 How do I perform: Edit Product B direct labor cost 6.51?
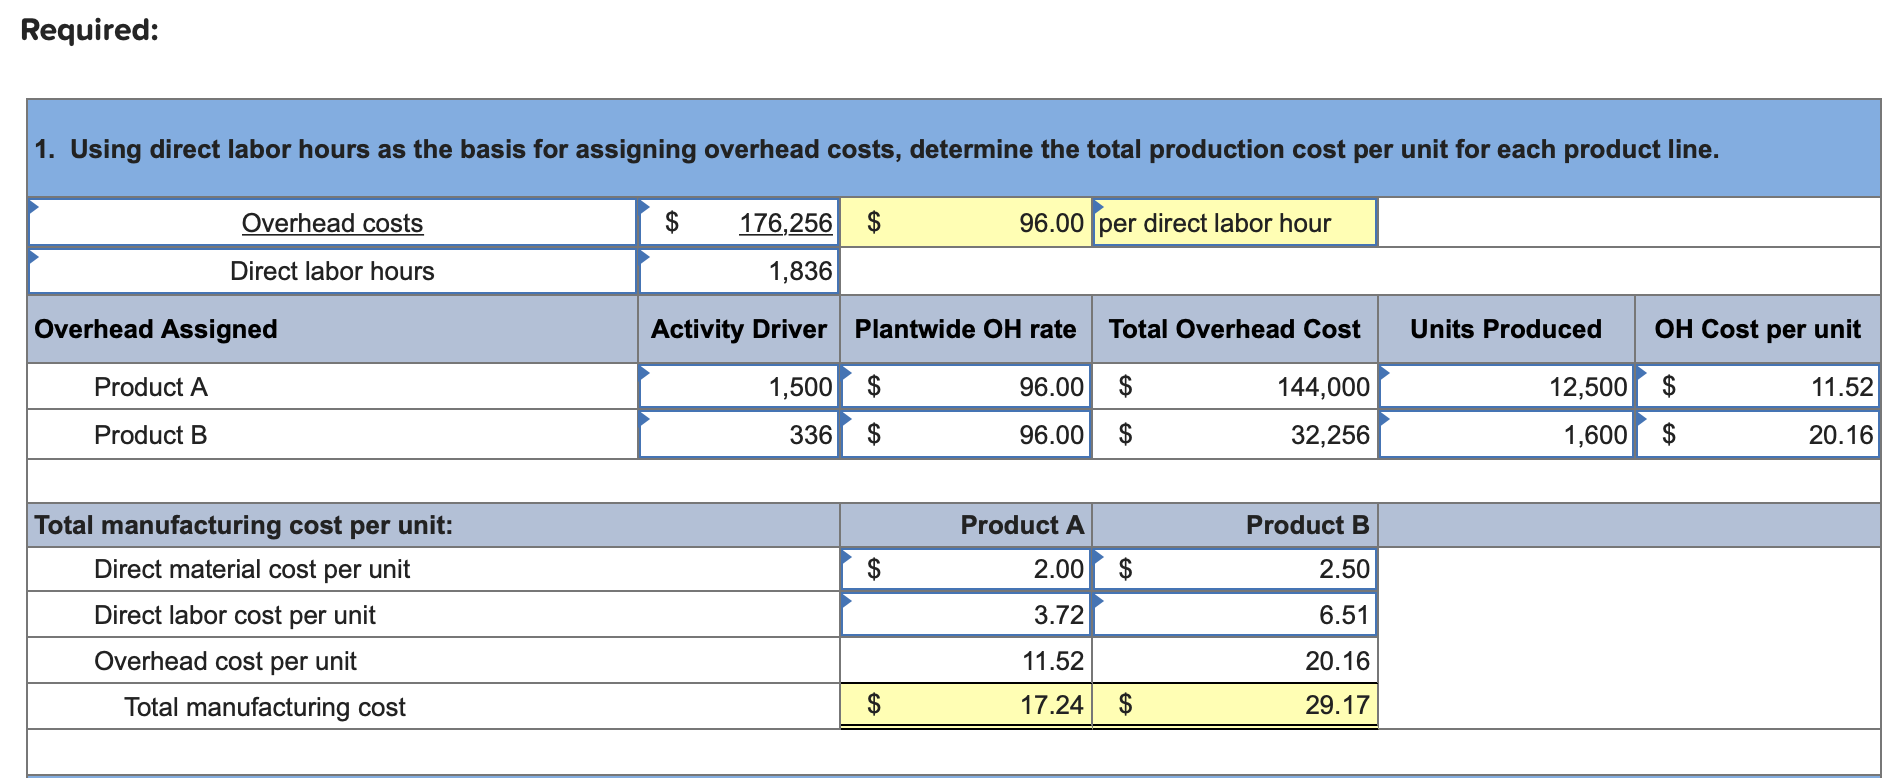(x=1235, y=615)
